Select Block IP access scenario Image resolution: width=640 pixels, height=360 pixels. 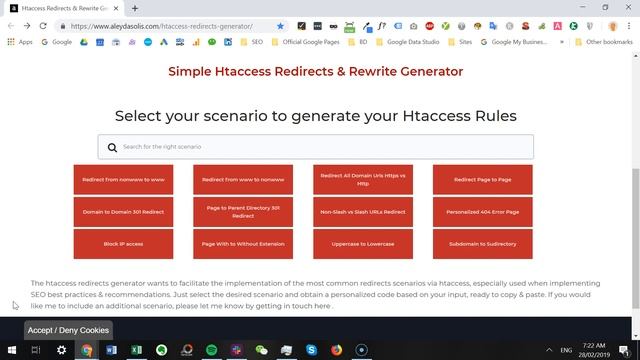[123, 244]
